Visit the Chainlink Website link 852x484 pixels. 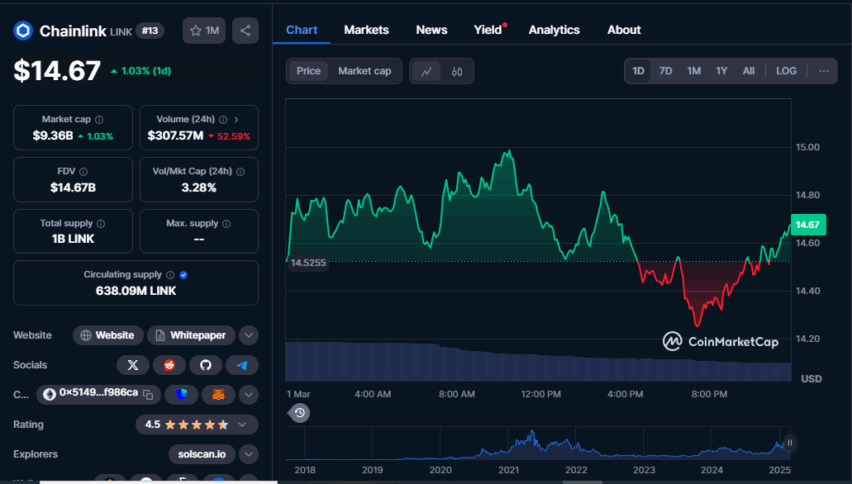coord(108,336)
